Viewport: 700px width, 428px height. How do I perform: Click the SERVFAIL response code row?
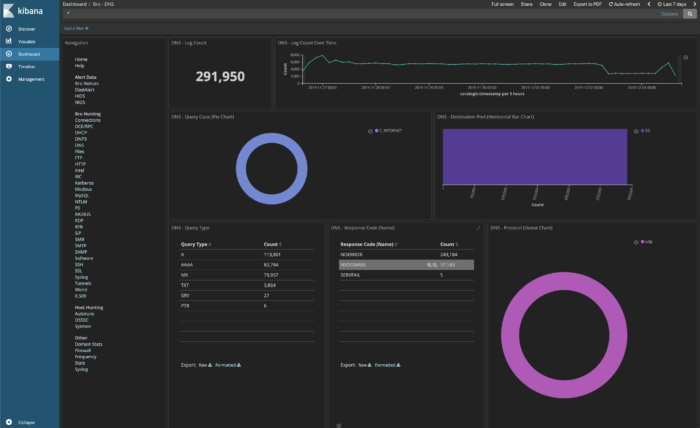406,275
